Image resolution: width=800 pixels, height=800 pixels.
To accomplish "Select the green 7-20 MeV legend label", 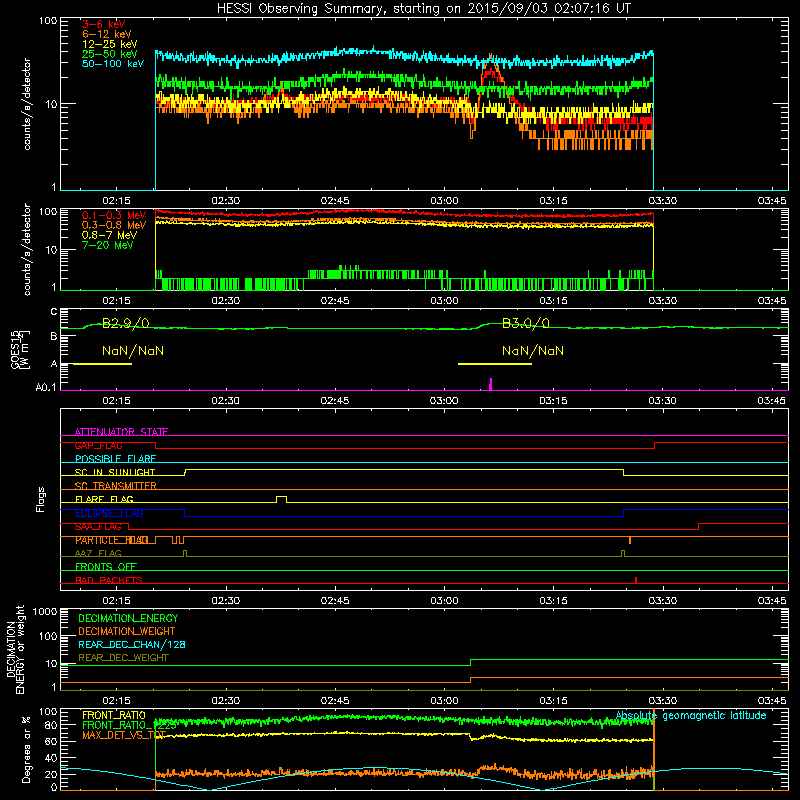I will [x=107, y=245].
